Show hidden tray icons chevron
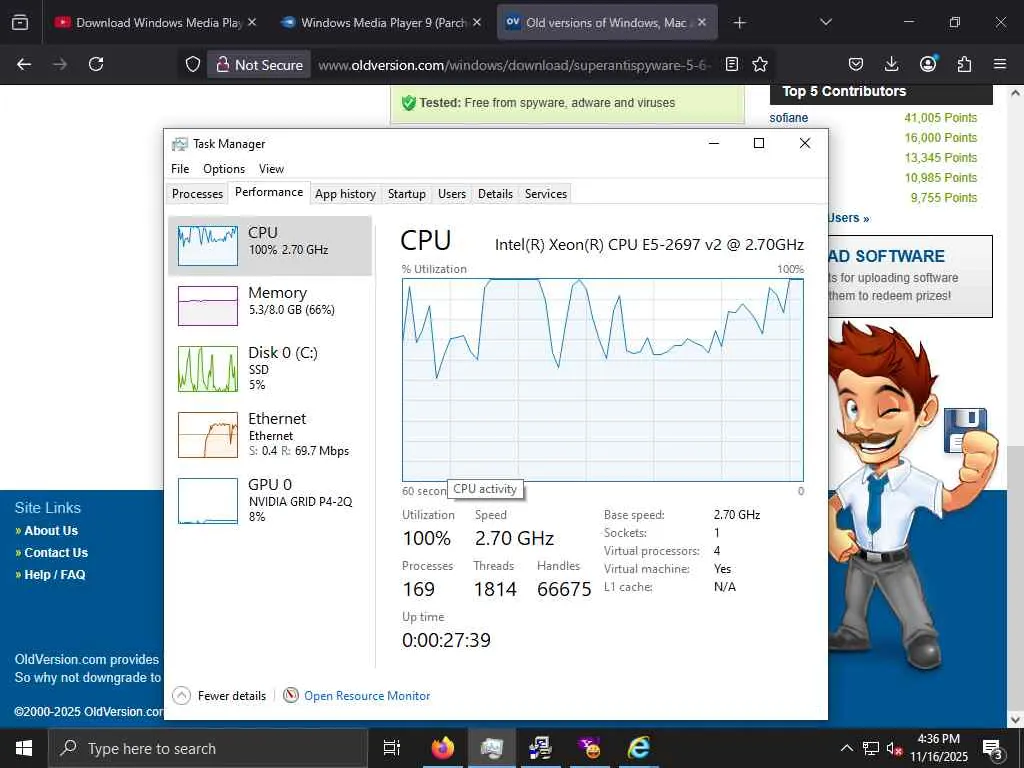 coord(846,748)
